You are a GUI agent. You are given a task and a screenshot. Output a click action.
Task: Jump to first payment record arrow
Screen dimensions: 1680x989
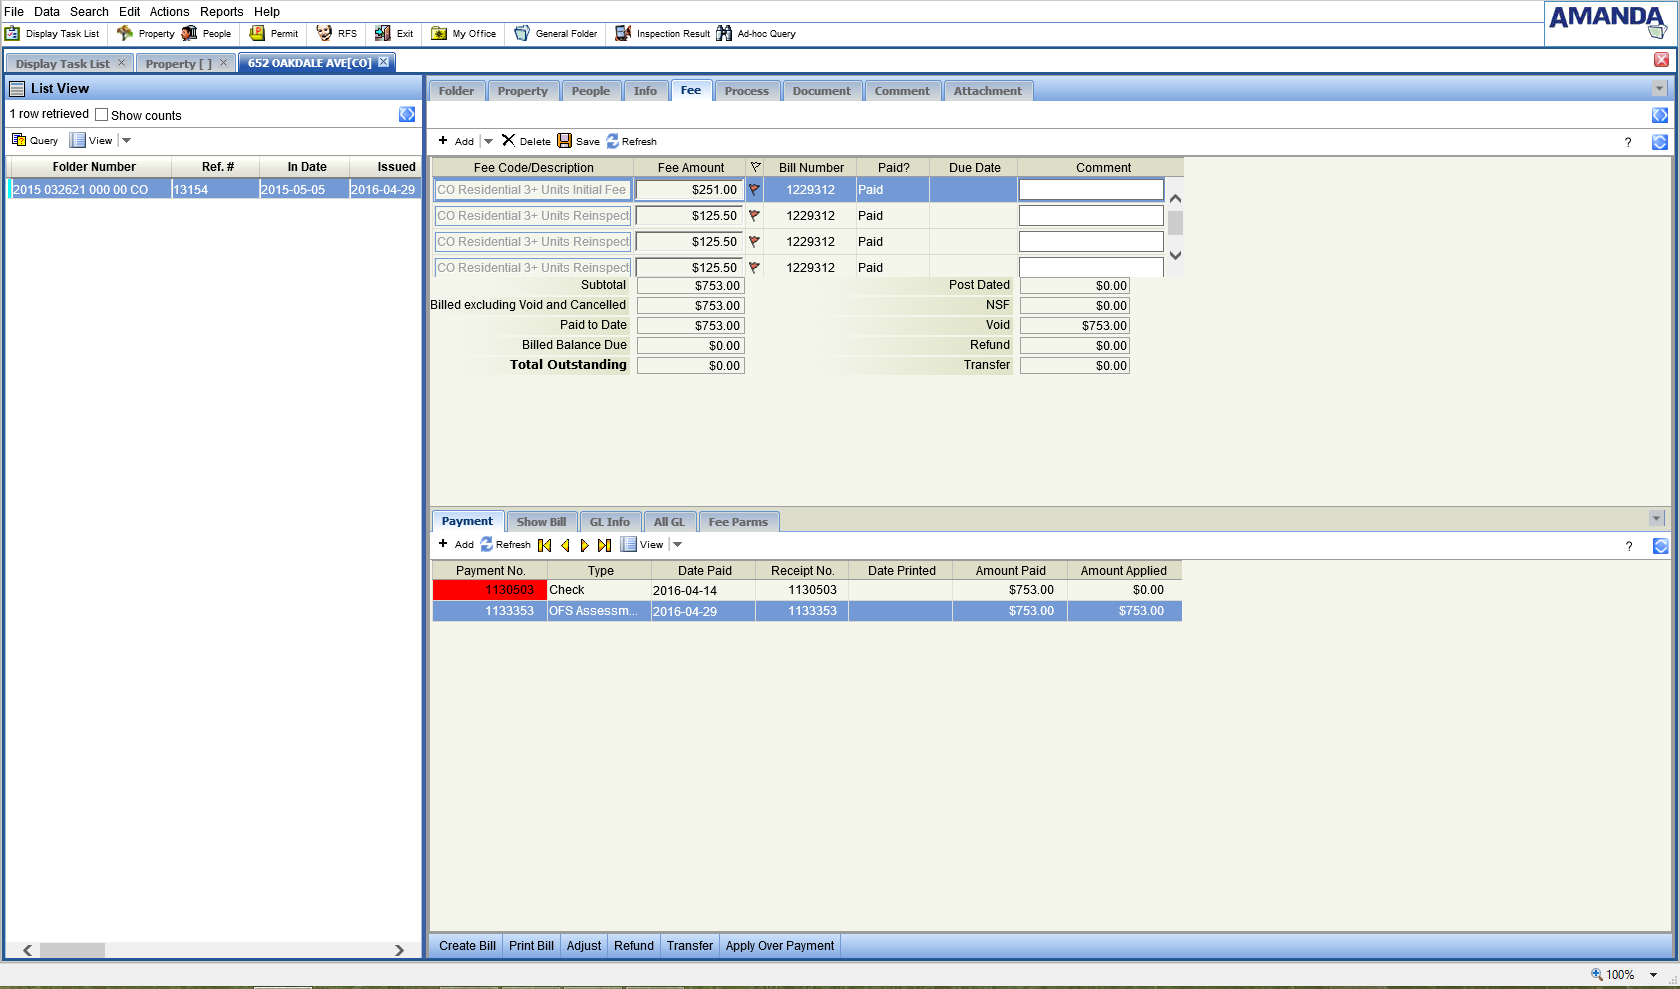tap(544, 545)
